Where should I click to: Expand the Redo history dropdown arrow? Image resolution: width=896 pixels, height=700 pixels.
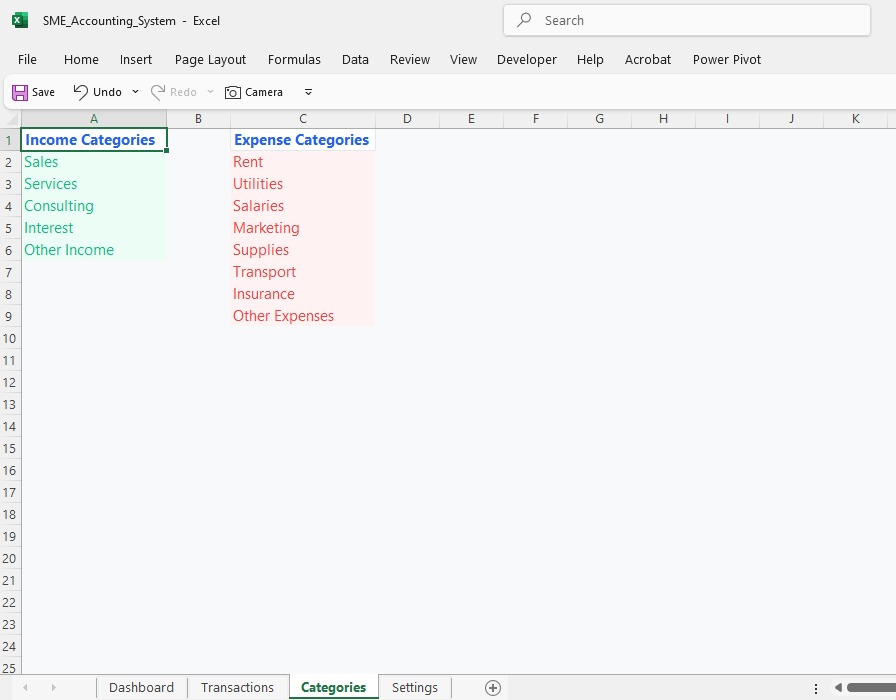(210, 92)
